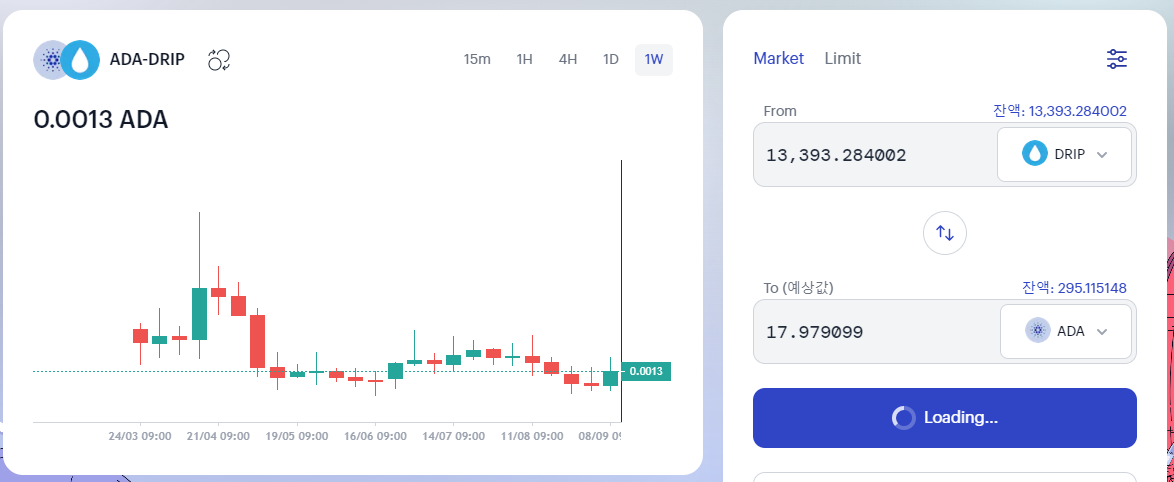This screenshot has width=1174, height=482.
Task: Click the ADA-DRIP pair token icons
Action: (67, 60)
